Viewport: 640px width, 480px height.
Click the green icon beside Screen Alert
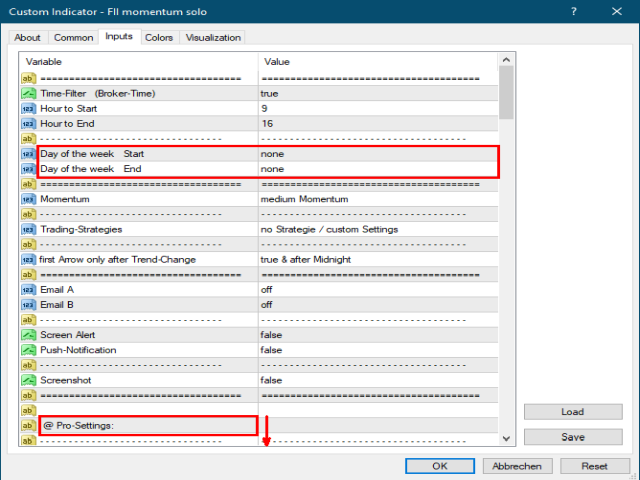tap(28, 335)
